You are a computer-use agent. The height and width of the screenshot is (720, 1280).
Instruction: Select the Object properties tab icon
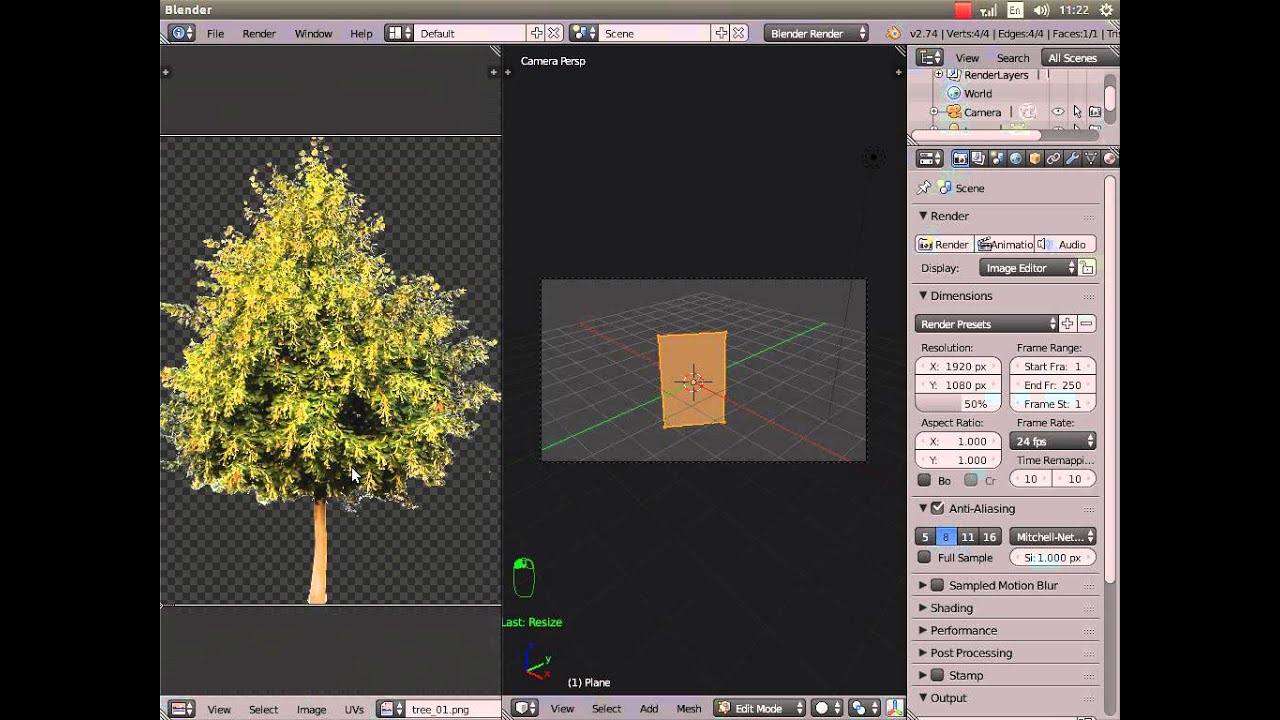[x=1035, y=158]
